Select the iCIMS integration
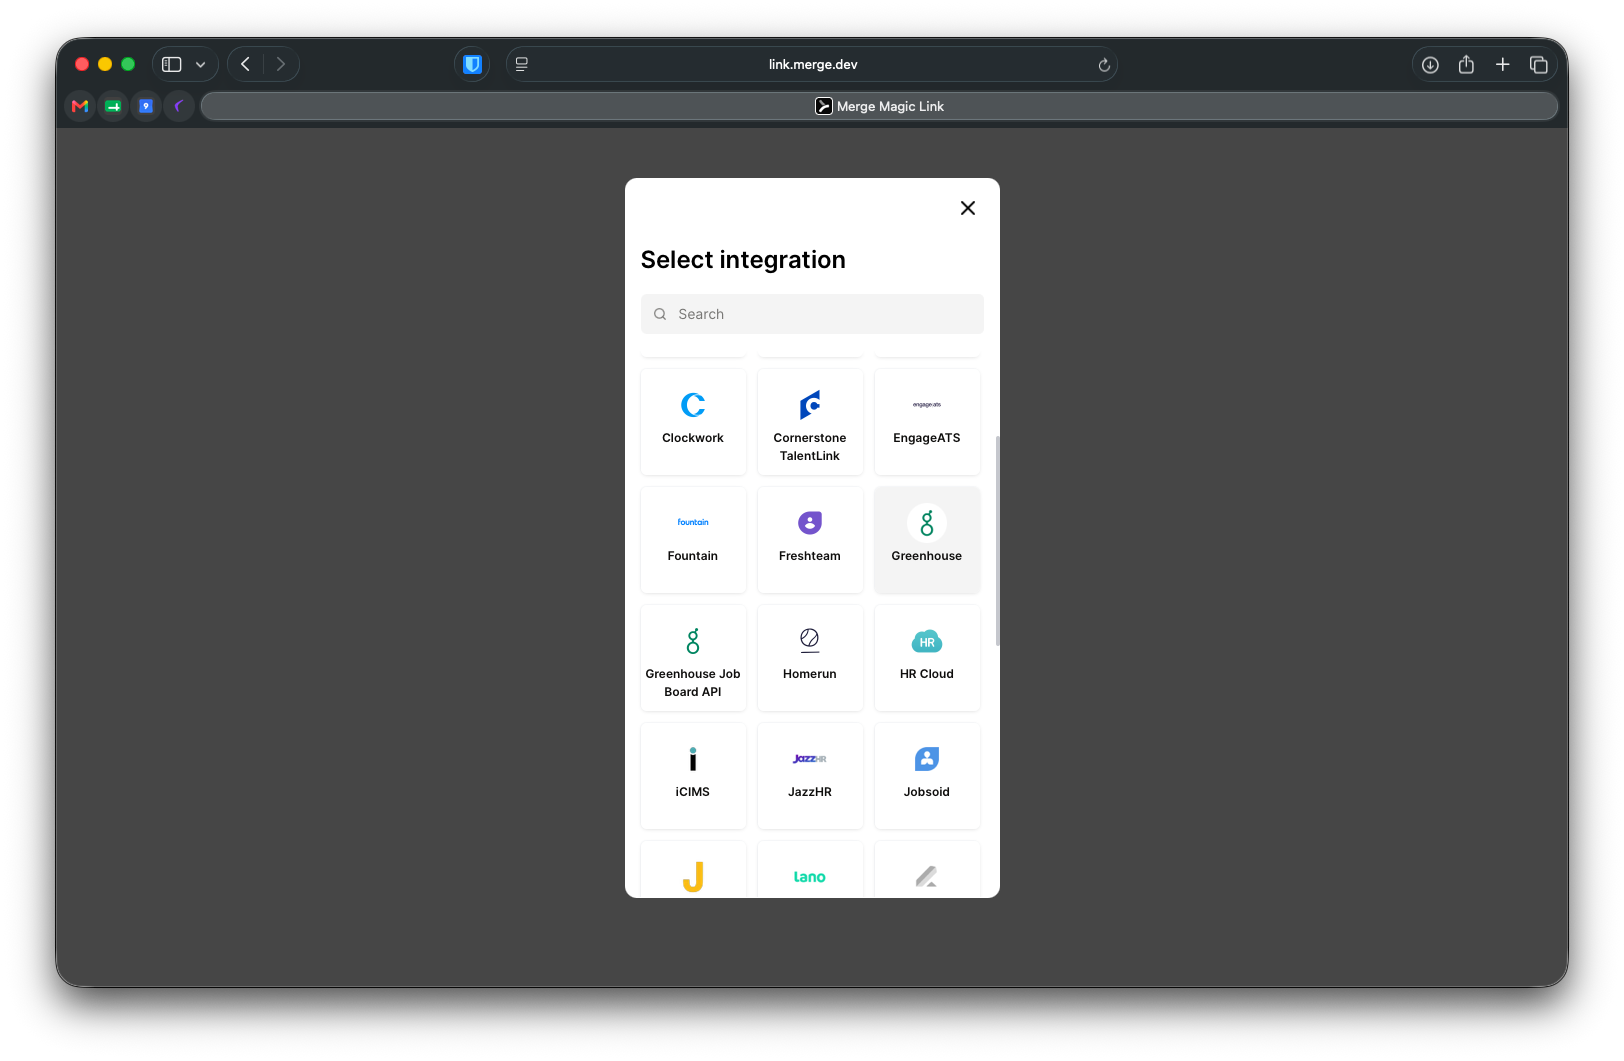 pos(693,776)
